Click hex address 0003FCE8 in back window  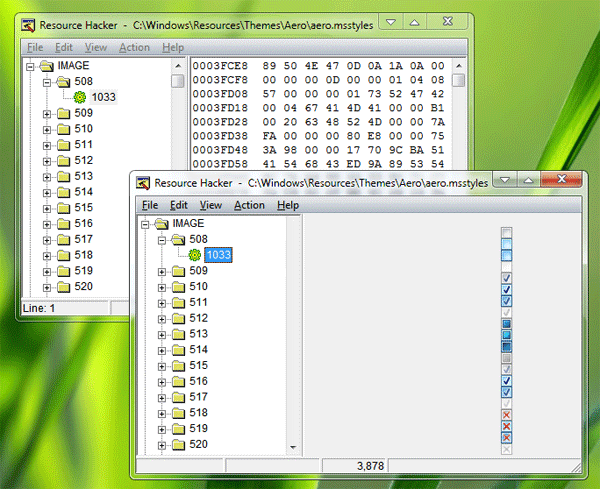220,66
